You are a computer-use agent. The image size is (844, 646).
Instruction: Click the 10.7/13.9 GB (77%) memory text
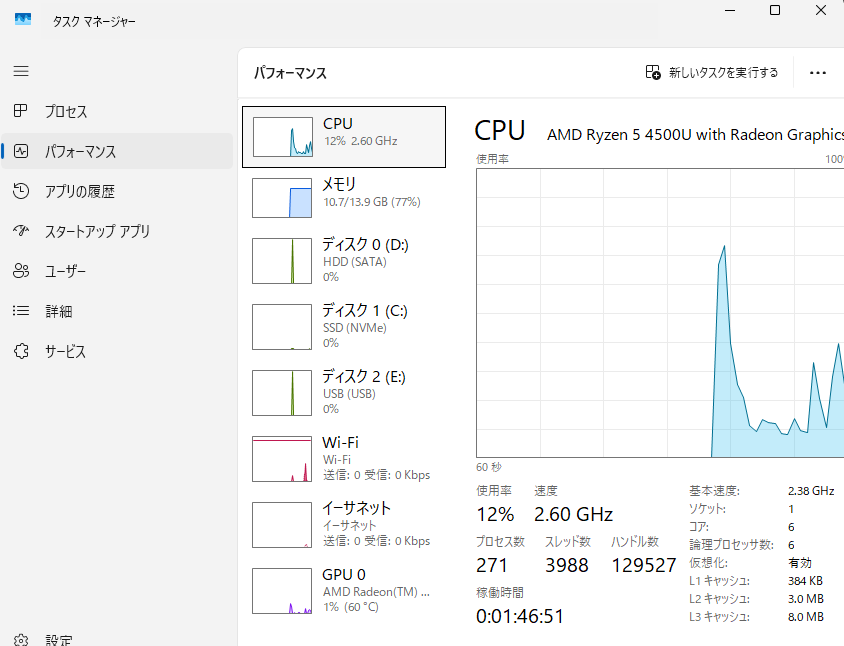(x=372, y=202)
